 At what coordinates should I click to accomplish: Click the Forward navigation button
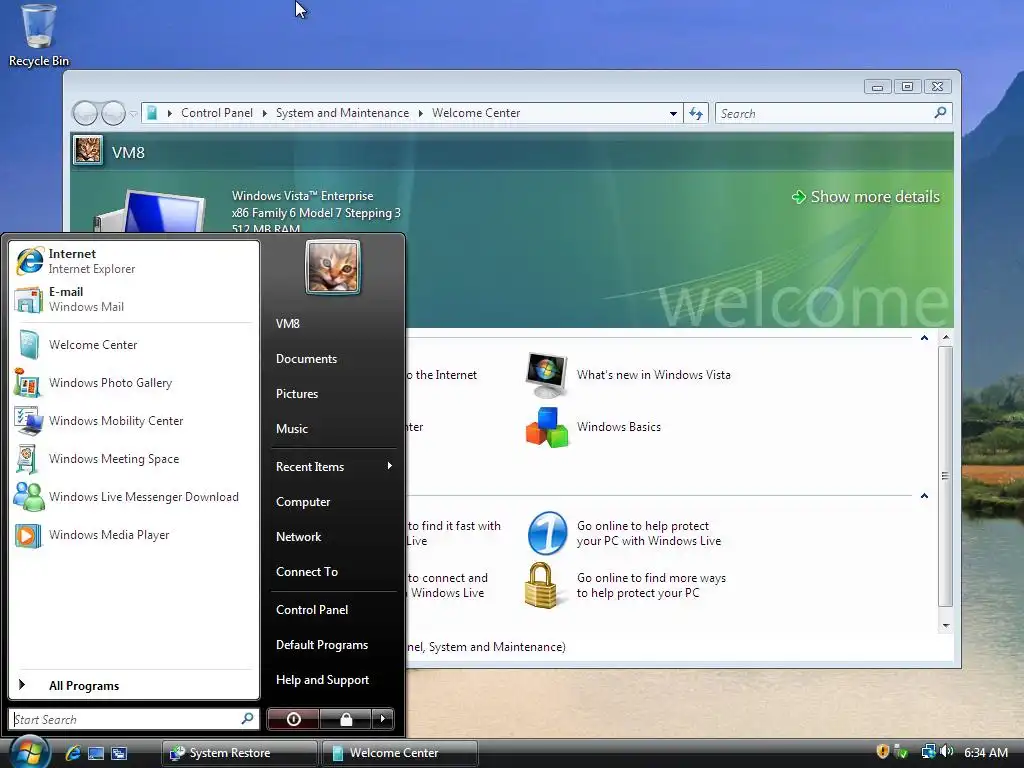pos(113,113)
